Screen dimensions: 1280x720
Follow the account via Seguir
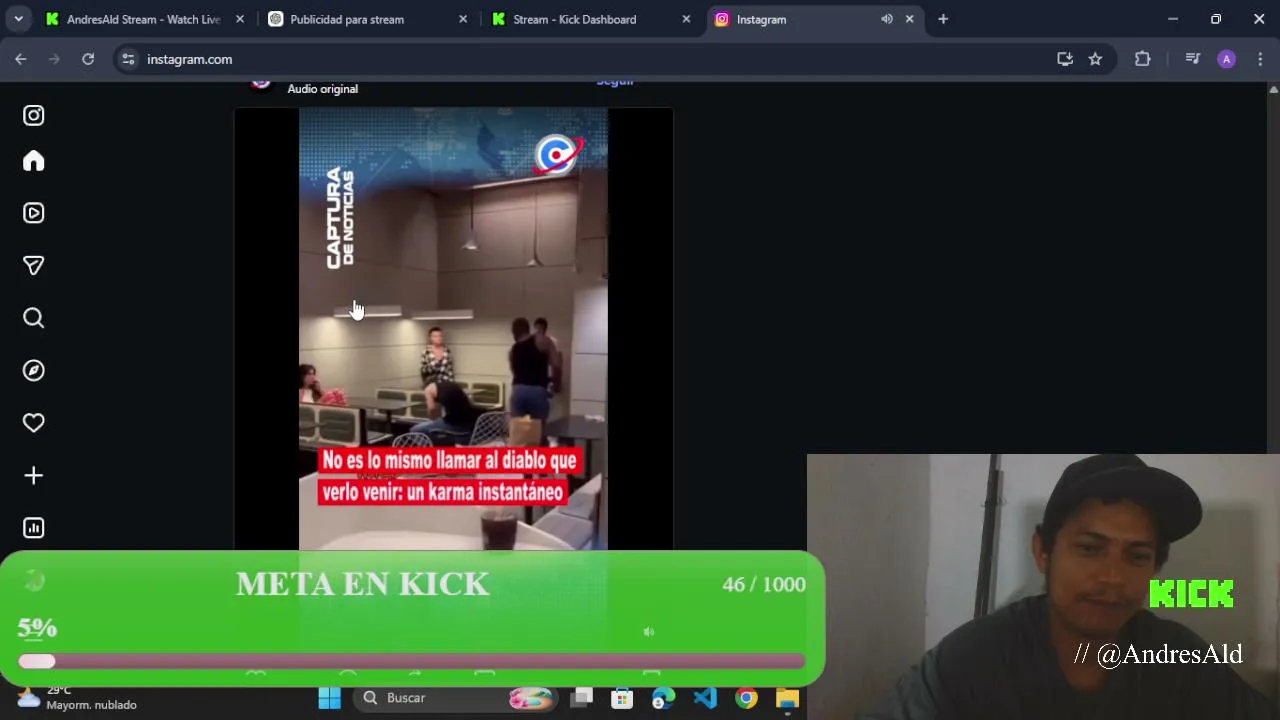click(615, 83)
